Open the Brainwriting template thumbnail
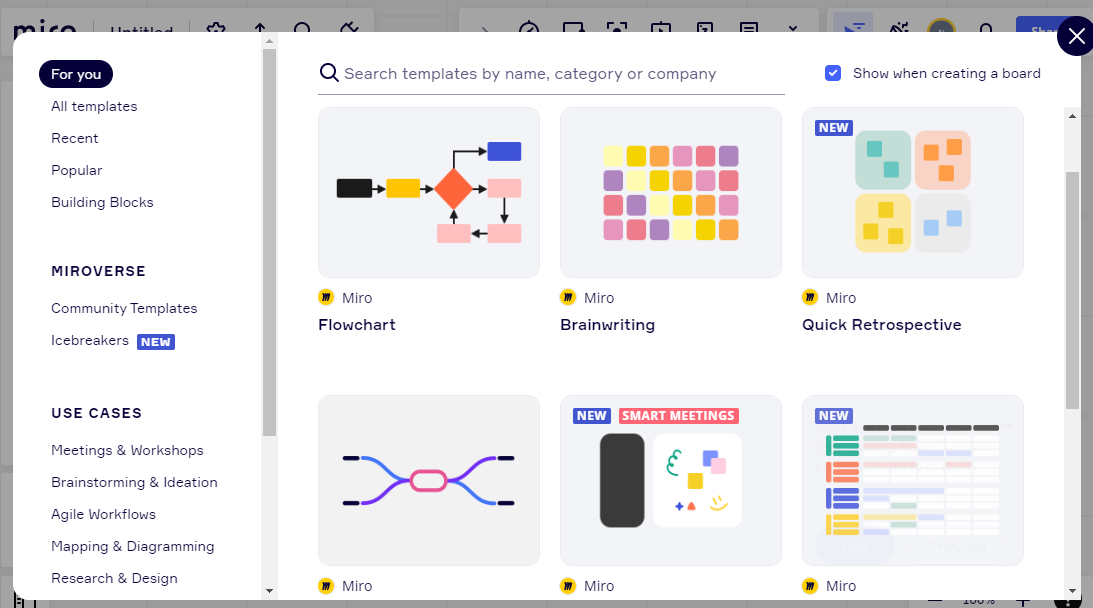1093x608 pixels. pos(671,192)
